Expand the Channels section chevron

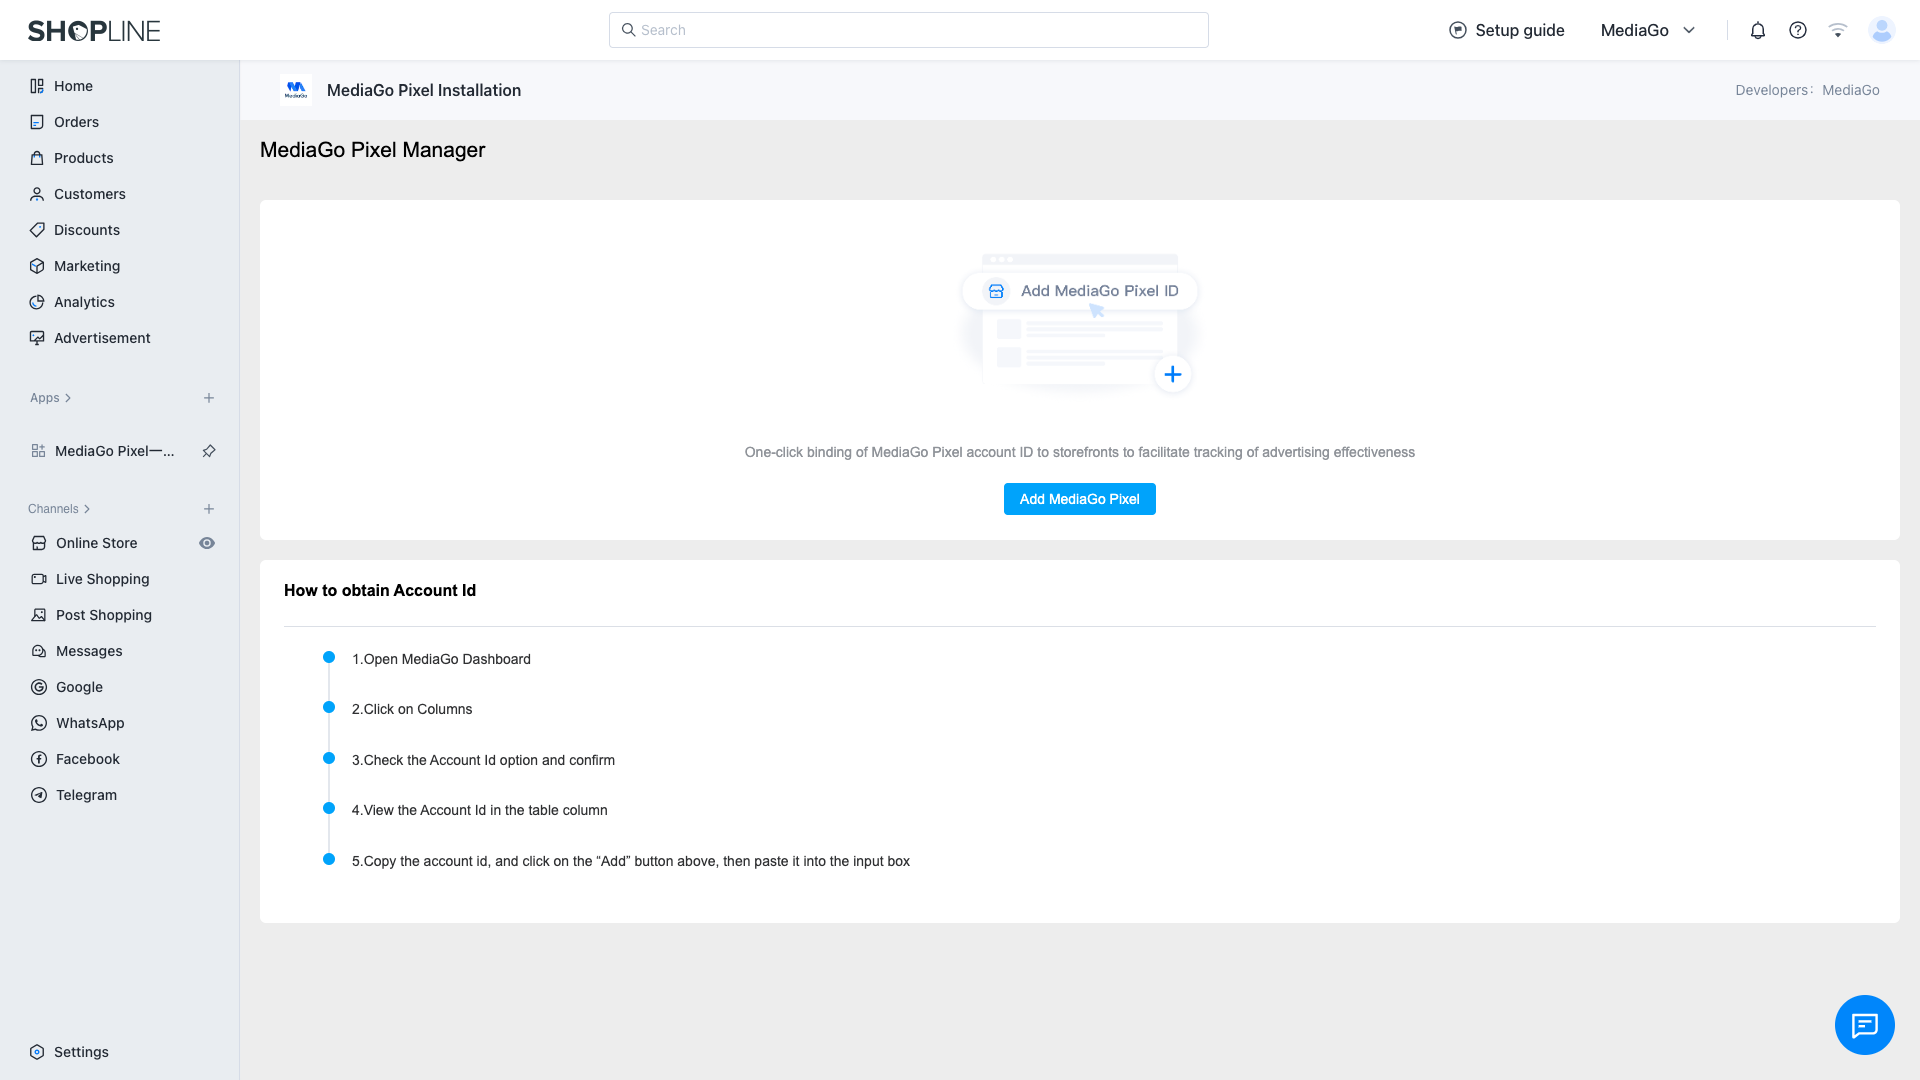tap(87, 509)
